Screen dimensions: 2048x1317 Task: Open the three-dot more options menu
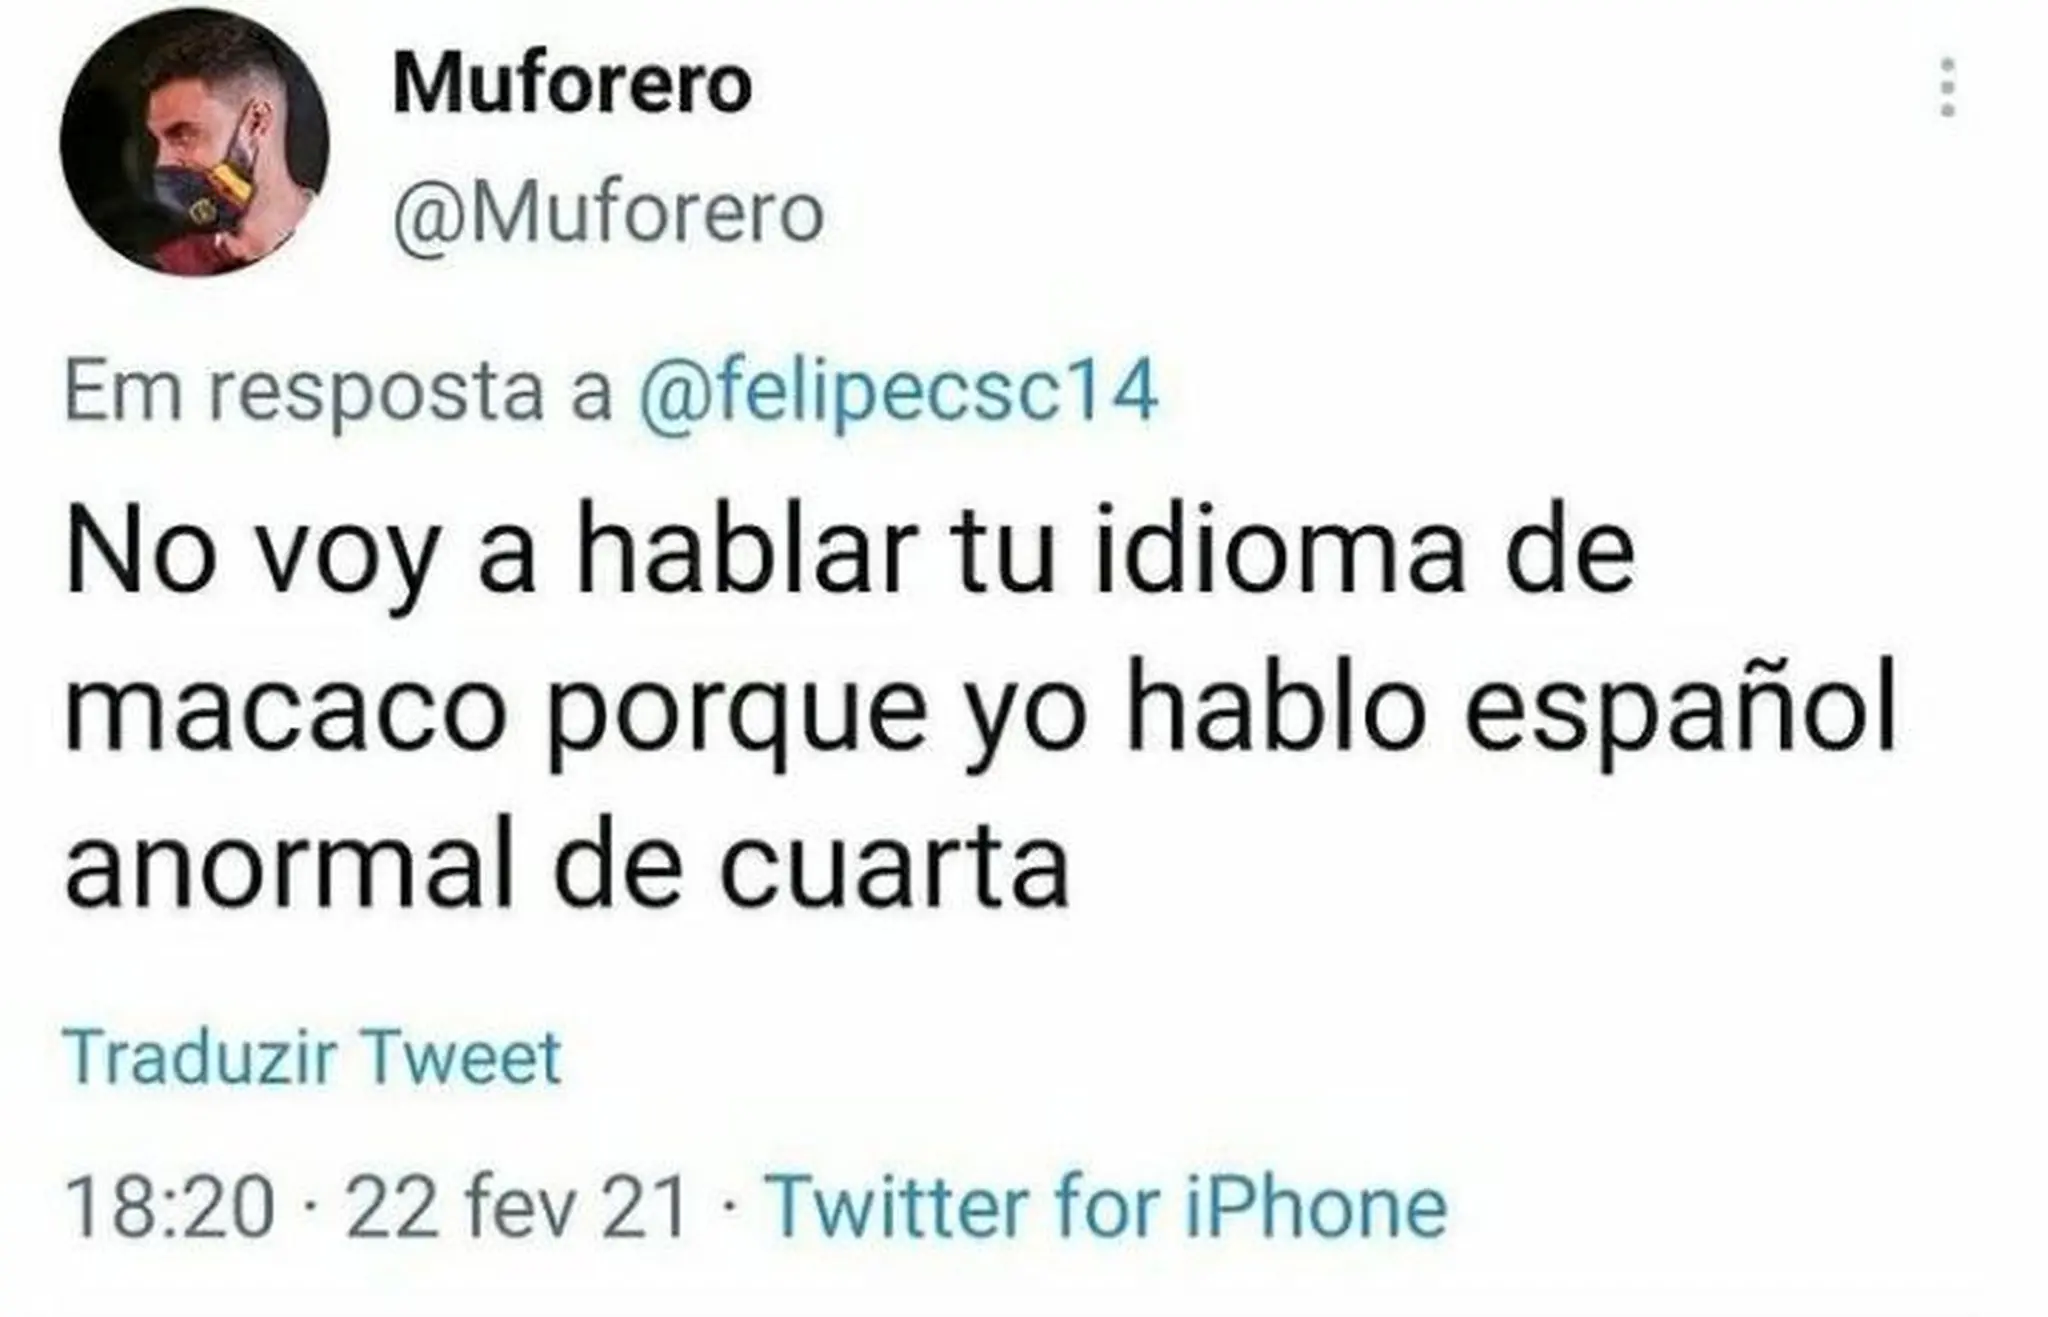tap(1946, 87)
